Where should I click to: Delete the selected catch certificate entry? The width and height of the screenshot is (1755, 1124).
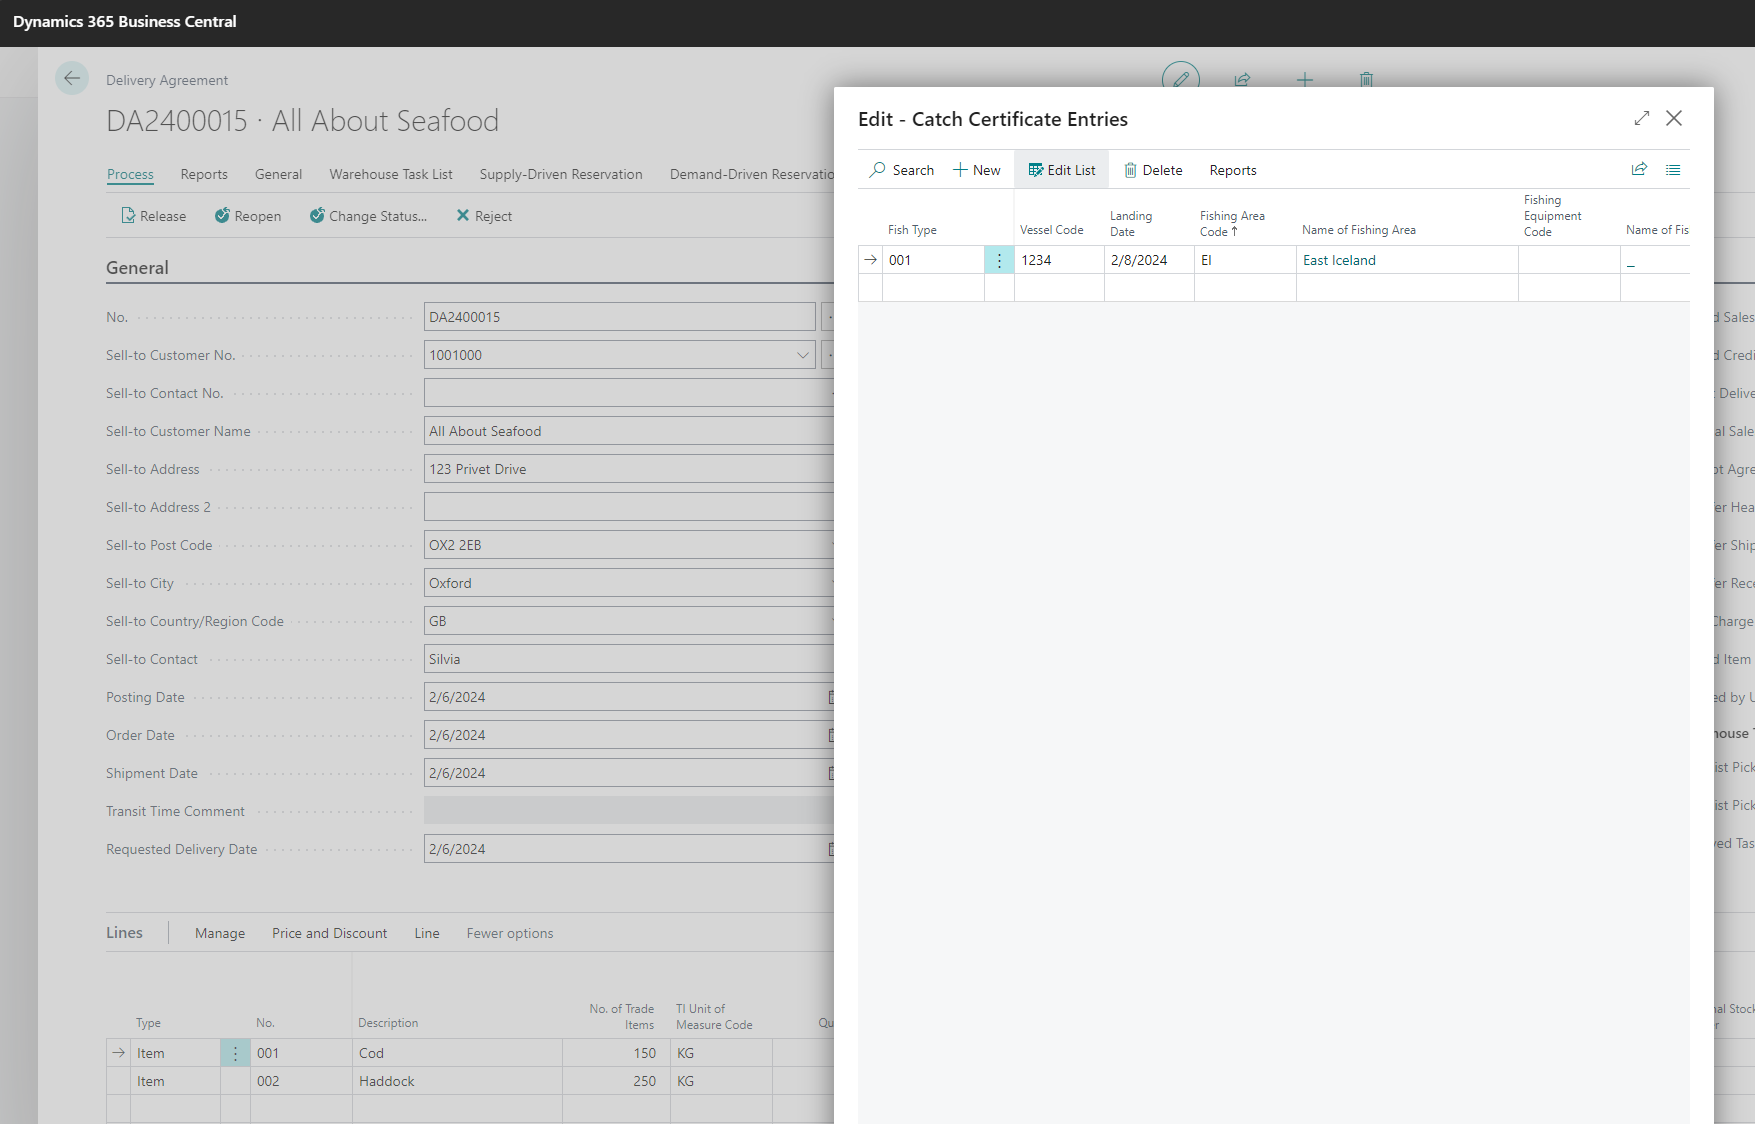coord(1152,170)
